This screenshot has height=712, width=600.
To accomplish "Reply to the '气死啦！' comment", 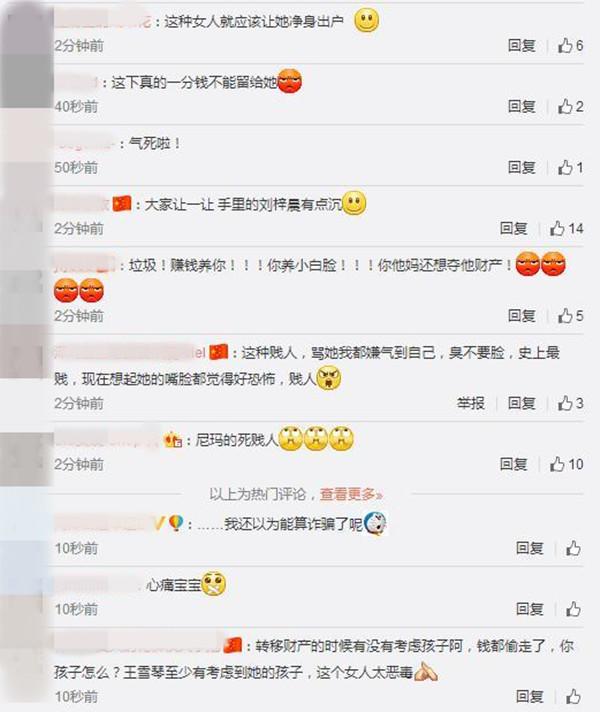I will click(521, 168).
